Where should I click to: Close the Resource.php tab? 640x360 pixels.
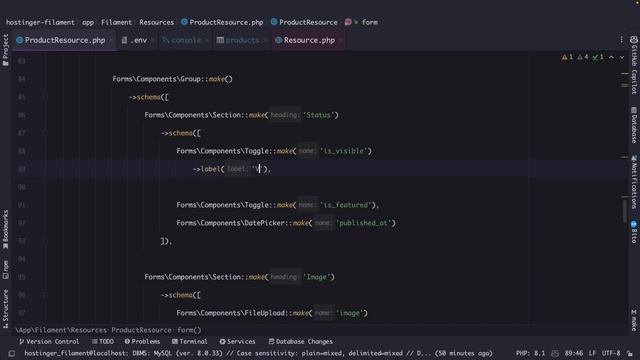[341, 40]
